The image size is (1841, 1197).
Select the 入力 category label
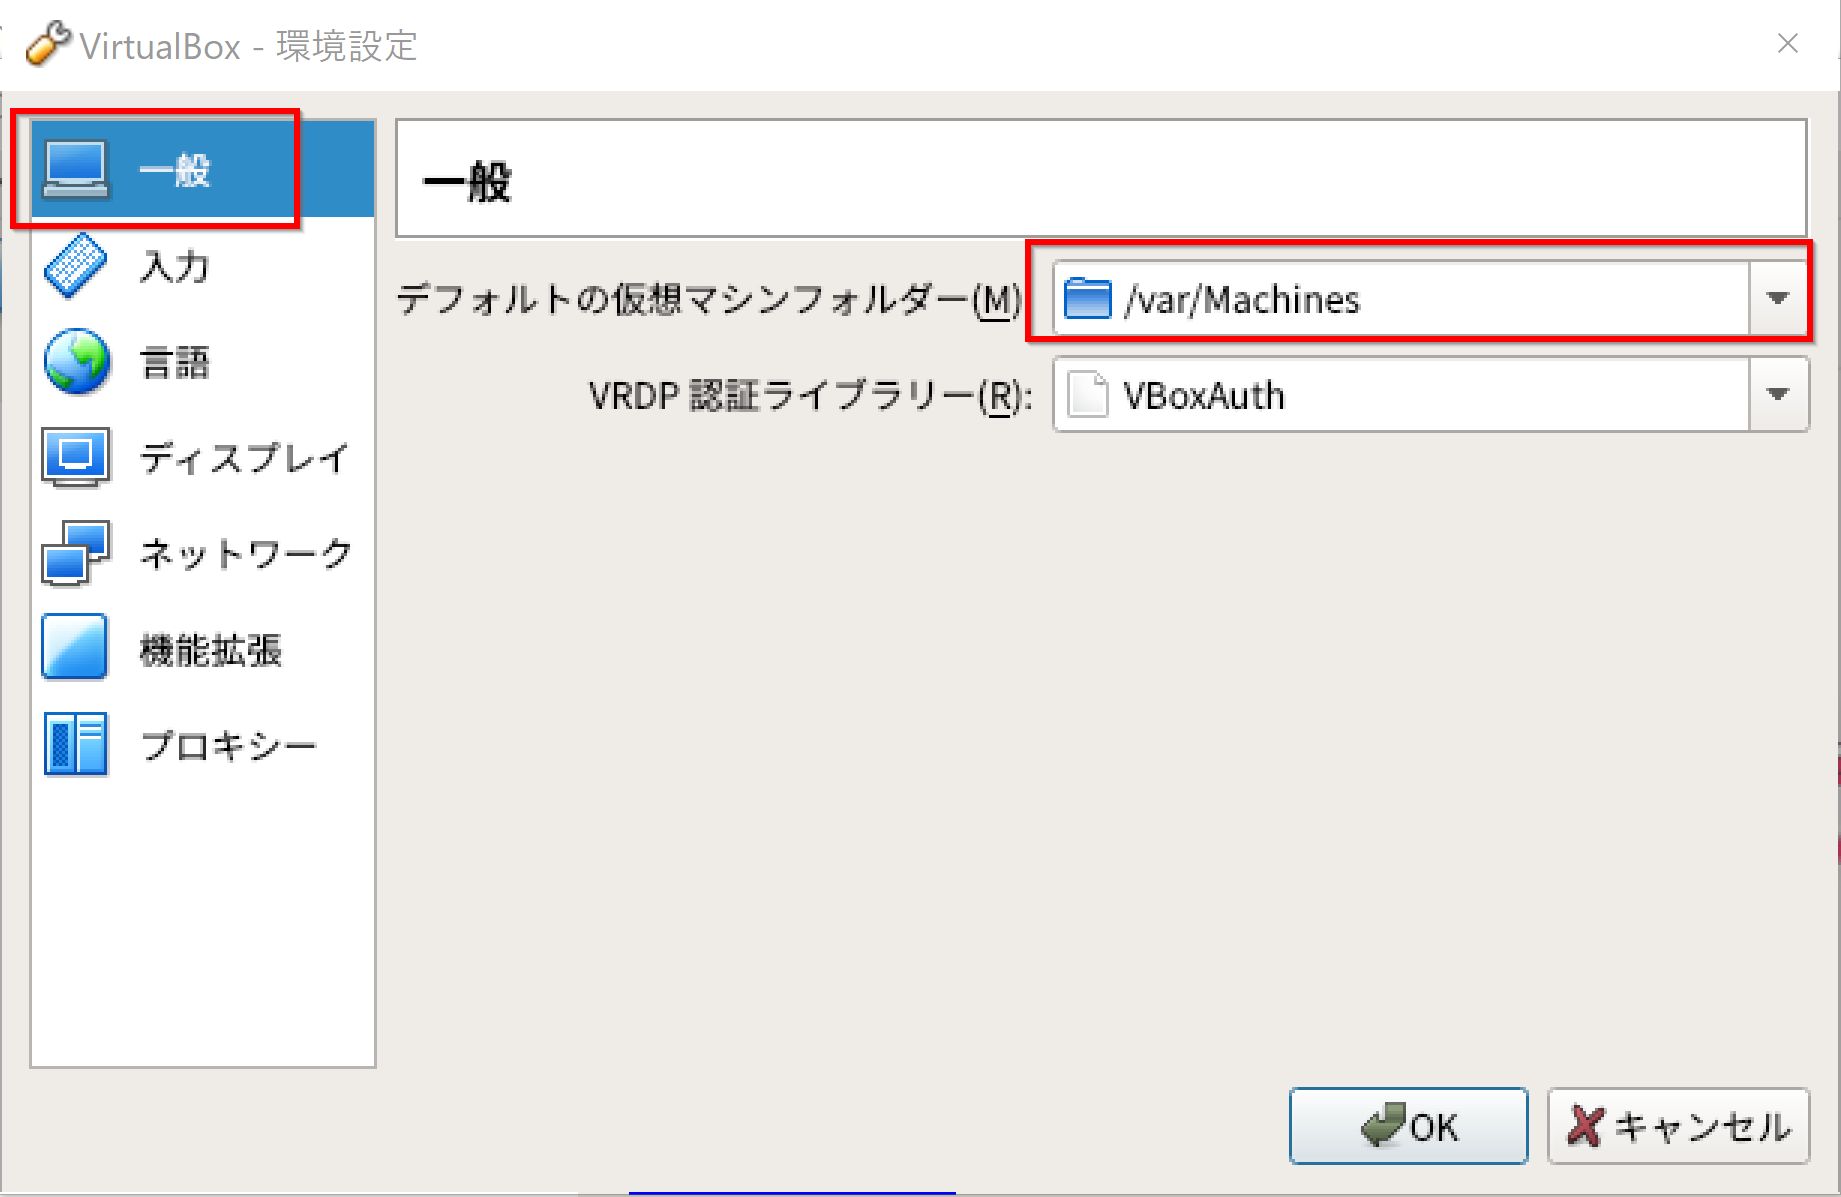point(175,267)
